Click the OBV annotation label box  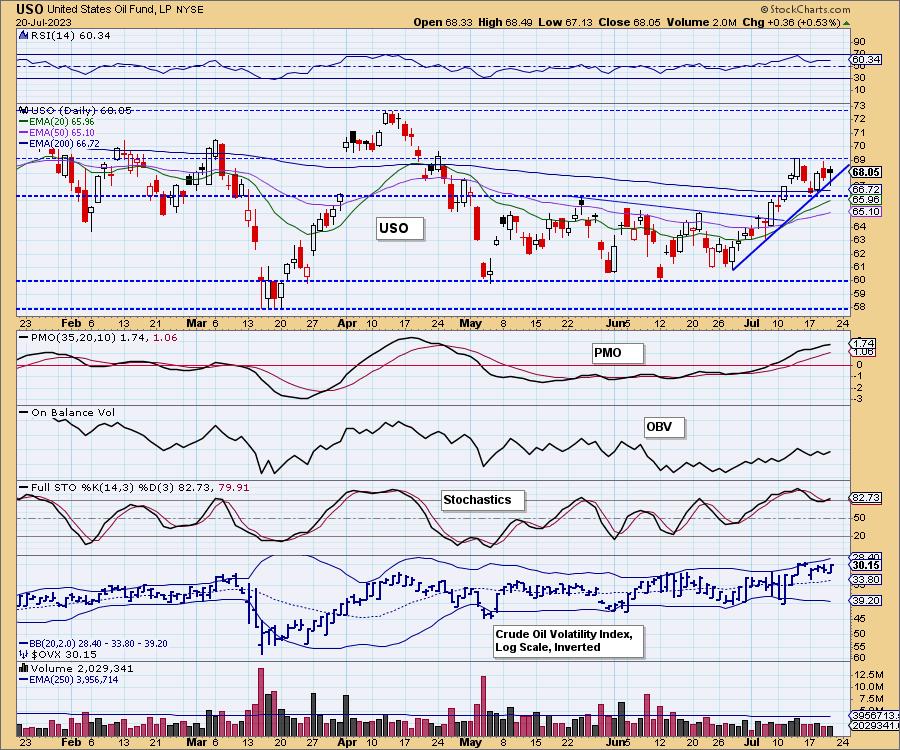664,427
